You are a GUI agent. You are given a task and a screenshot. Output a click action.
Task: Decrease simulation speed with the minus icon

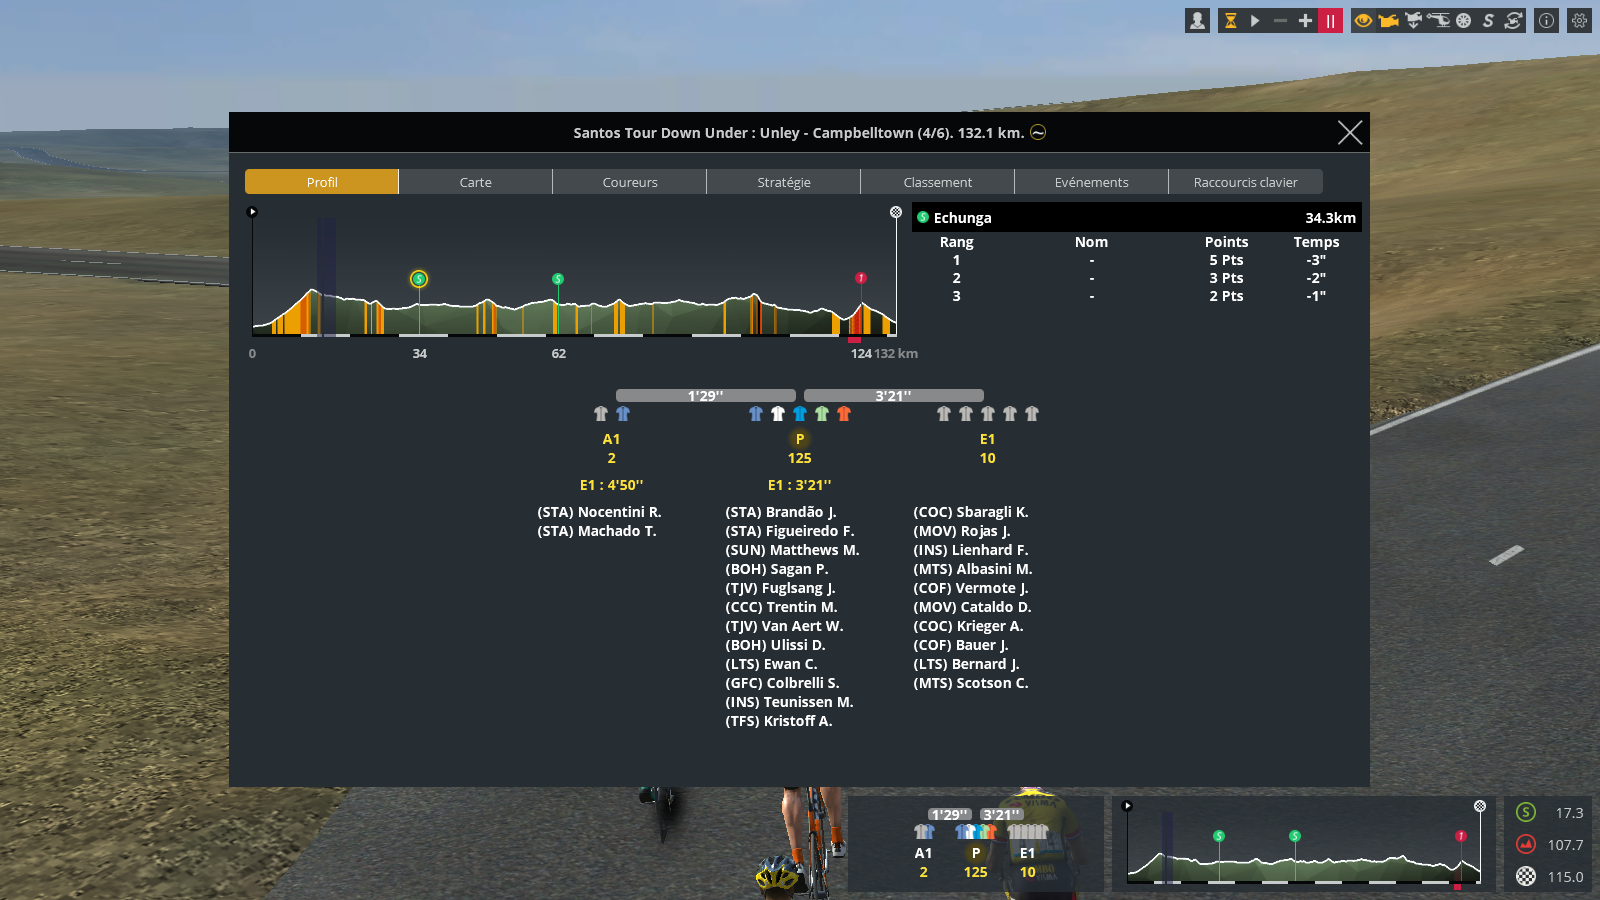tap(1280, 20)
